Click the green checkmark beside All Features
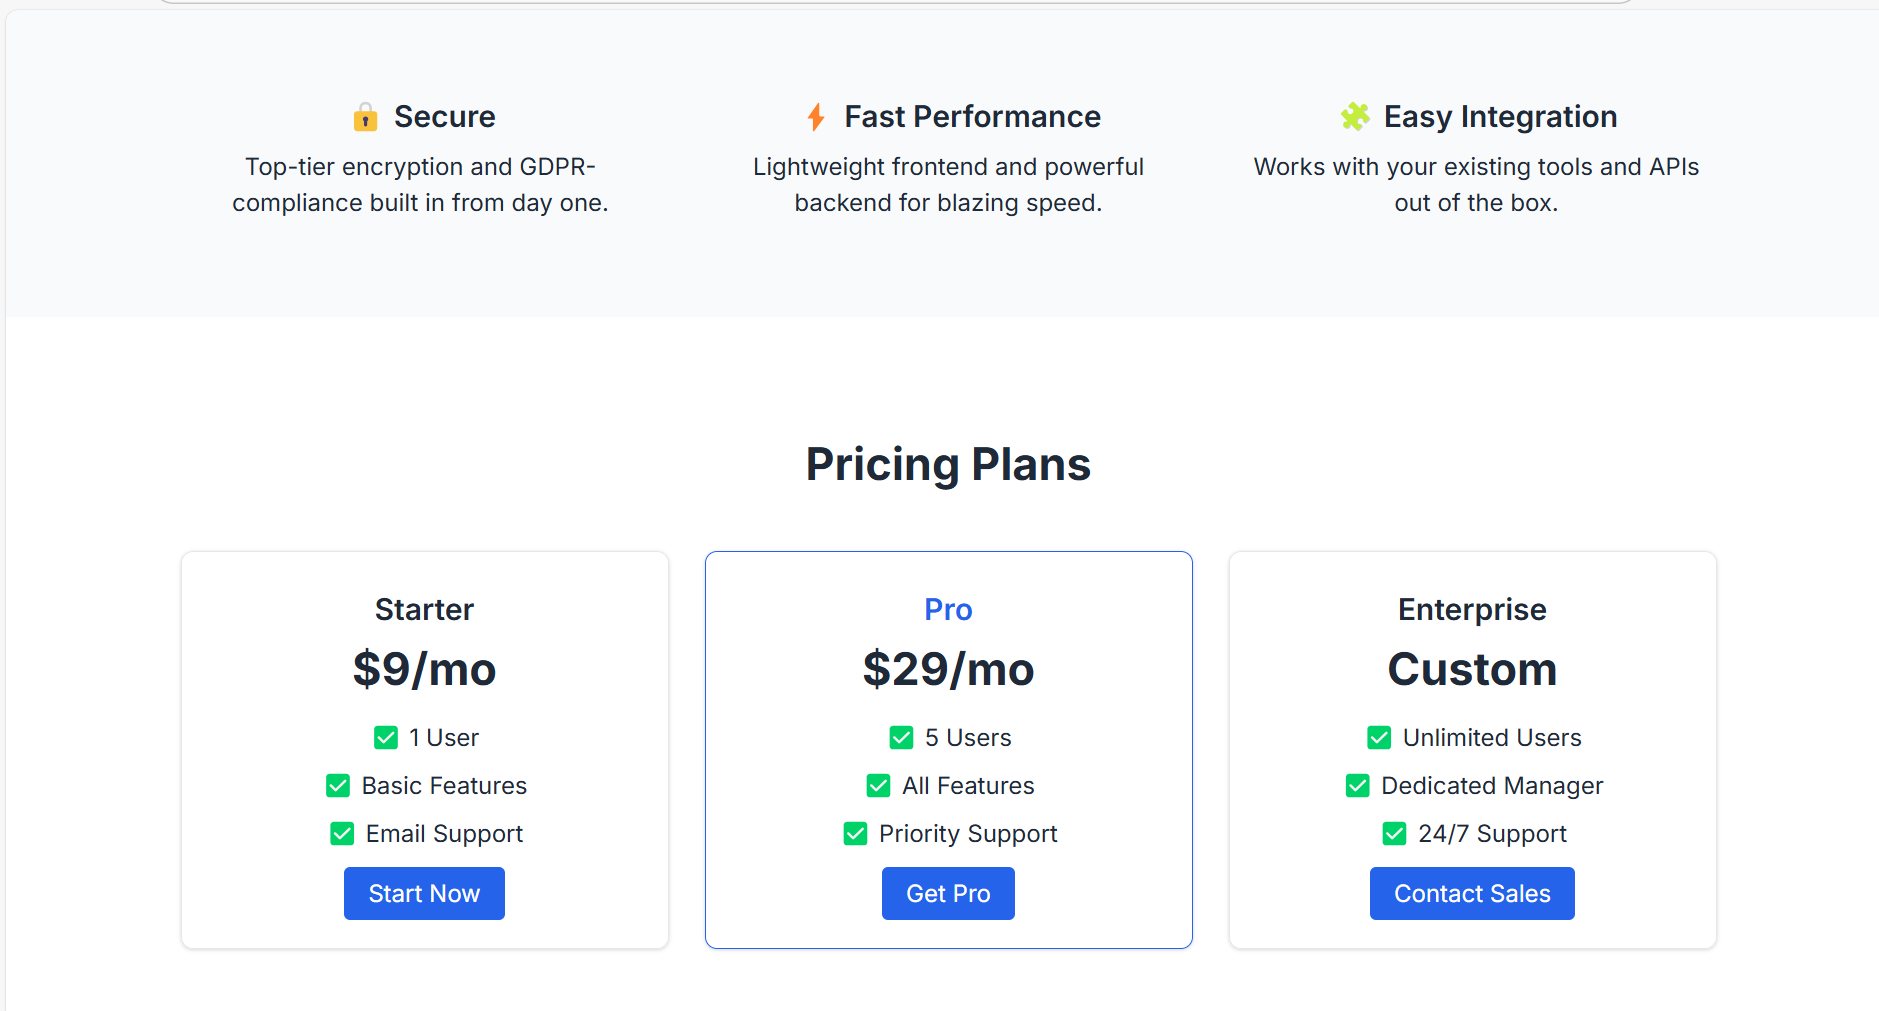The height and width of the screenshot is (1011, 1879). pos(878,786)
